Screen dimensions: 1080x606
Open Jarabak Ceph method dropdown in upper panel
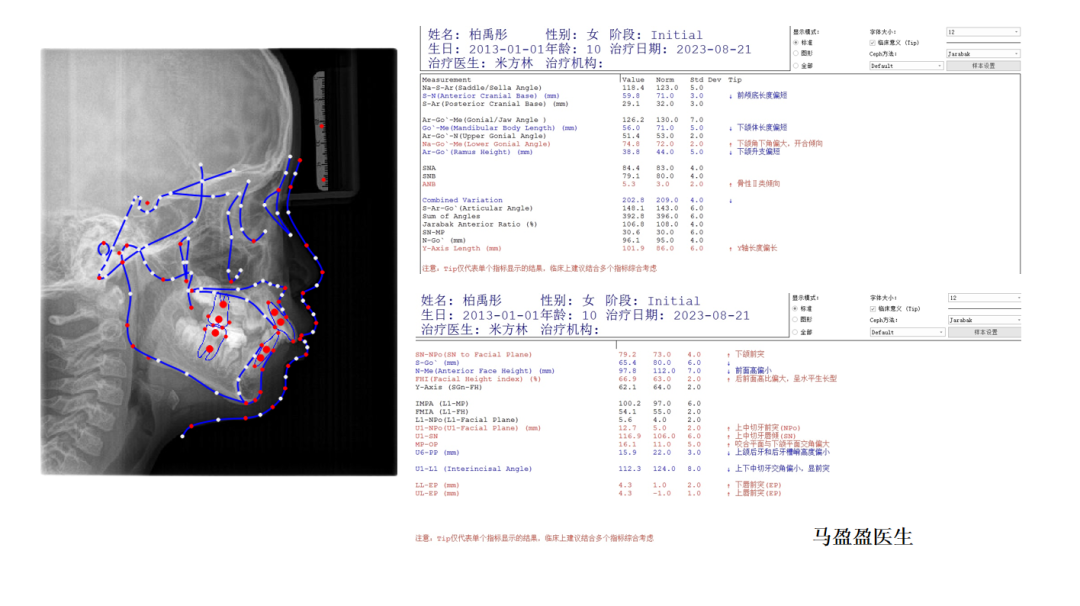coord(983,53)
